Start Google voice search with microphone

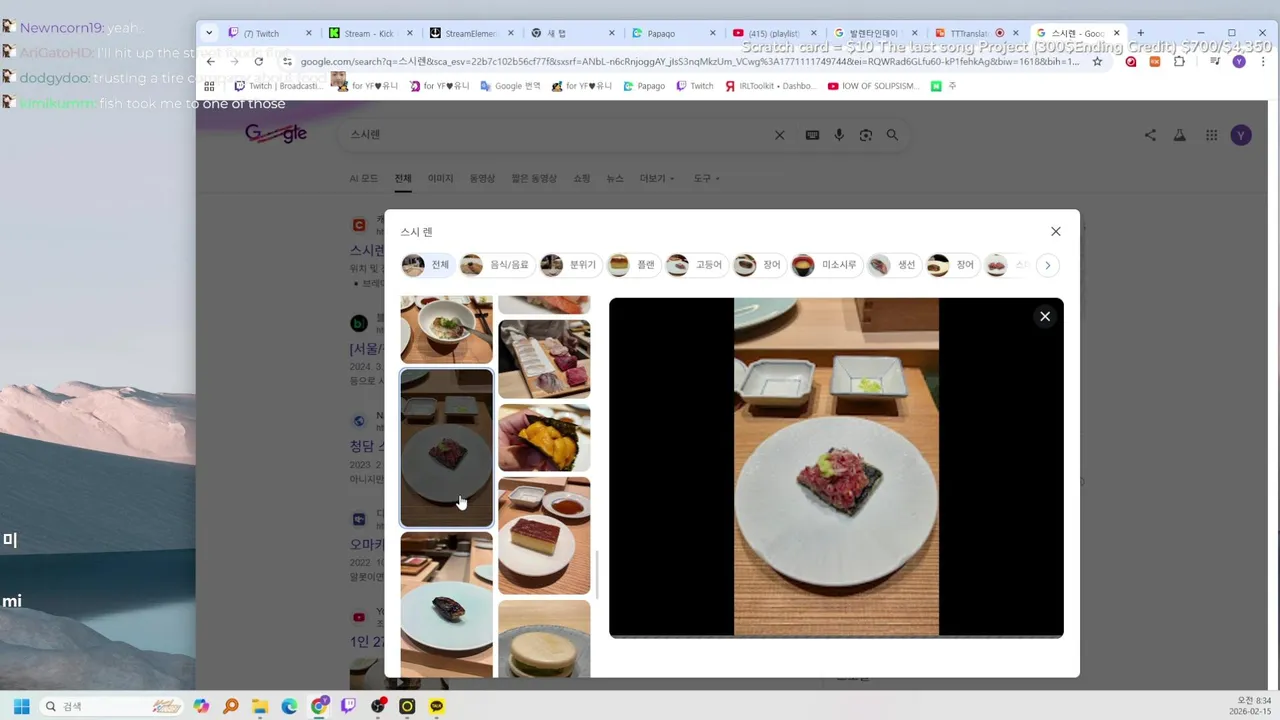point(839,135)
